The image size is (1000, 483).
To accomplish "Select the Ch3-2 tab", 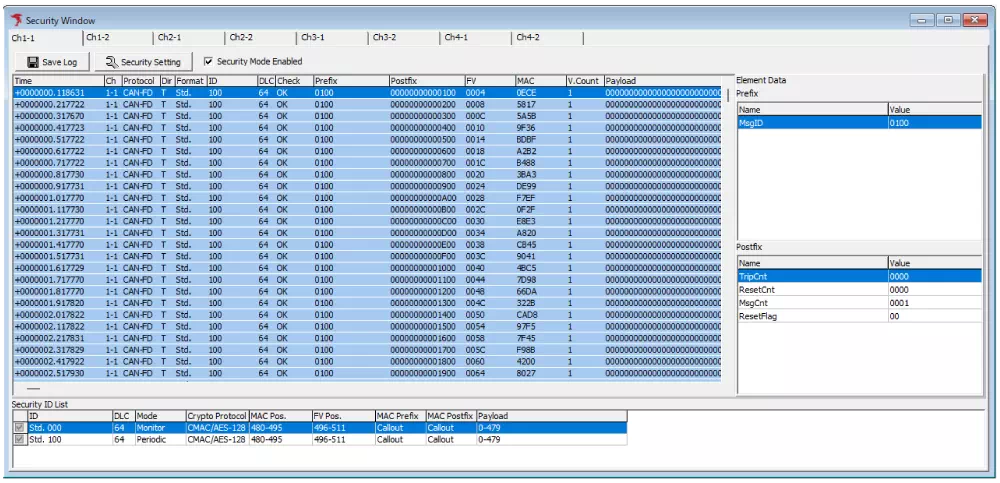I will click(x=384, y=37).
